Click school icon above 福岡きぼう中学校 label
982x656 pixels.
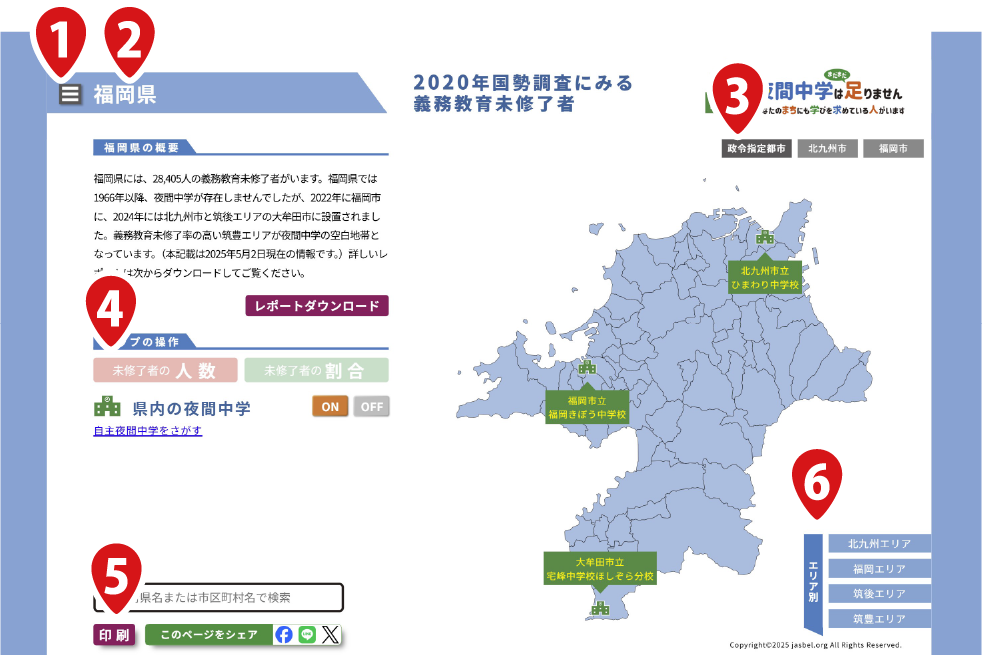coord(587,367)
